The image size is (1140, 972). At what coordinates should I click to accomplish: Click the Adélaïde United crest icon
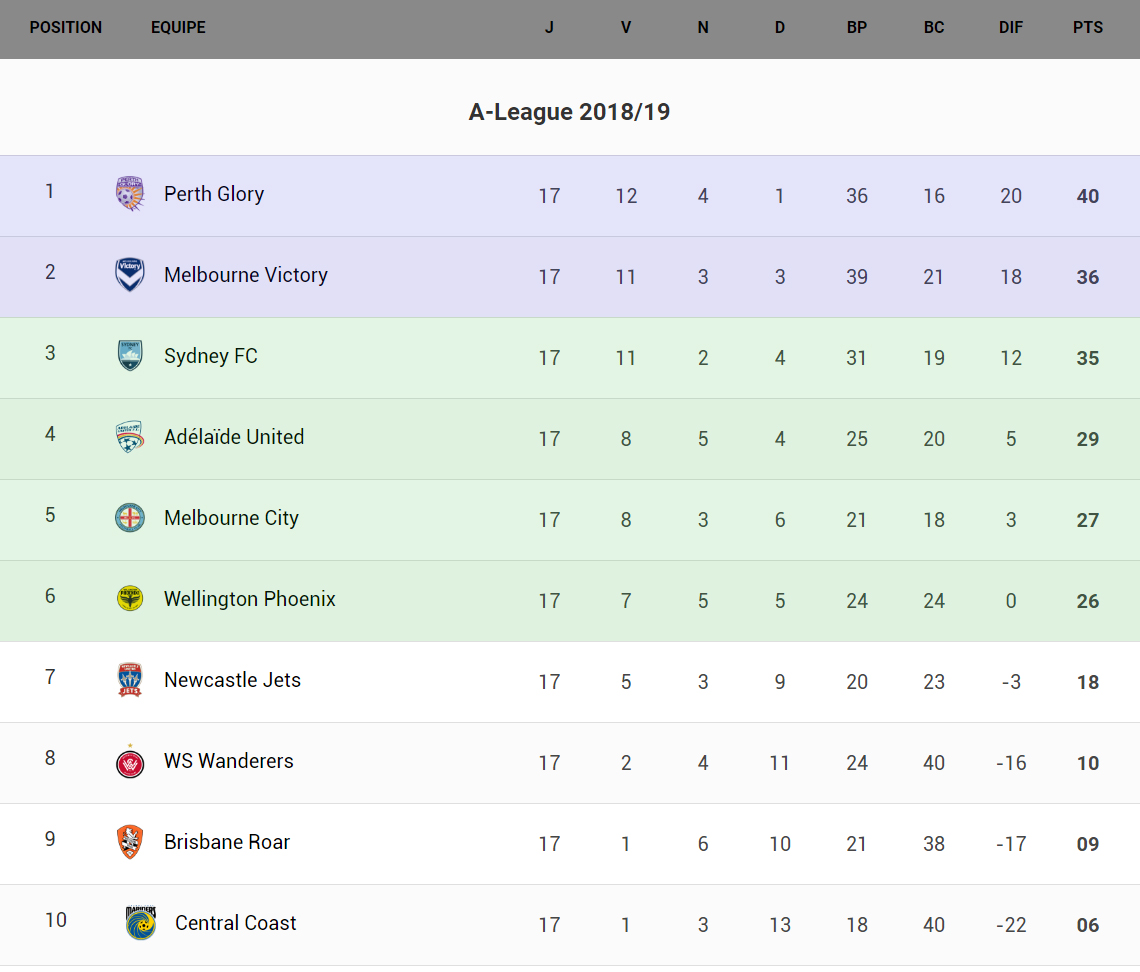point(130,437)
